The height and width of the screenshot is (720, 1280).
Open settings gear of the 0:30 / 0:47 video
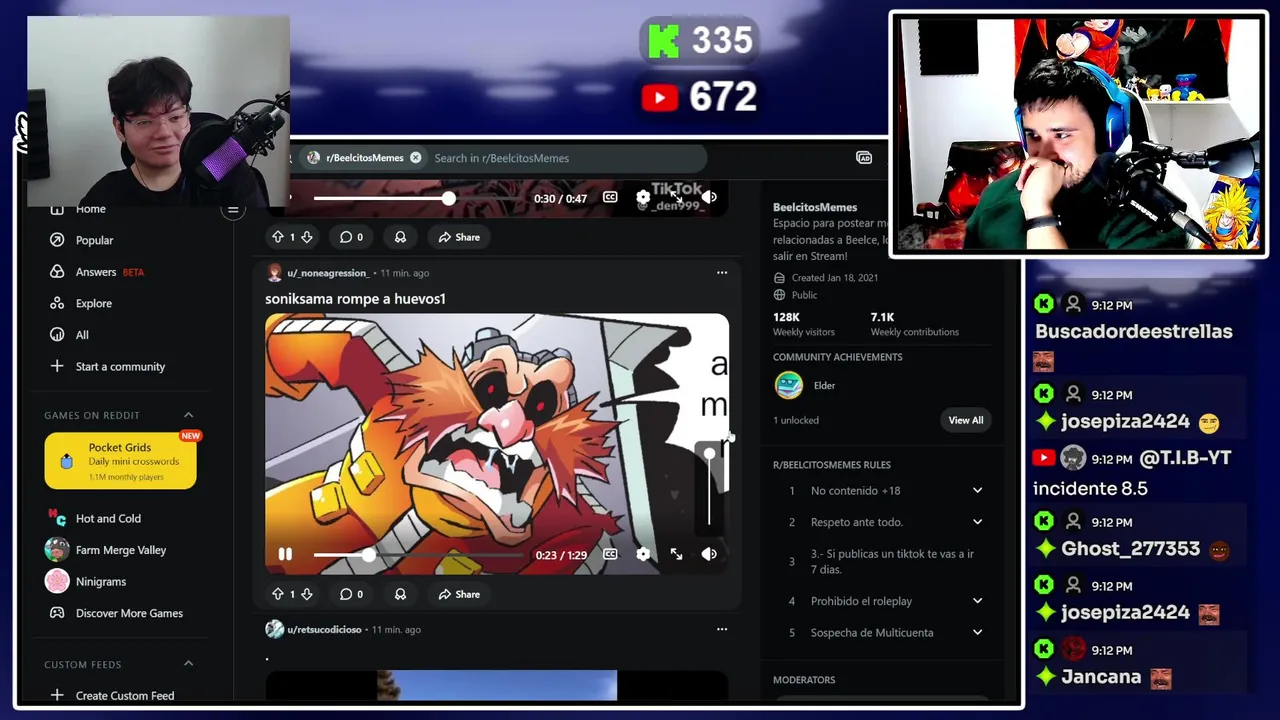click(643, 198)
